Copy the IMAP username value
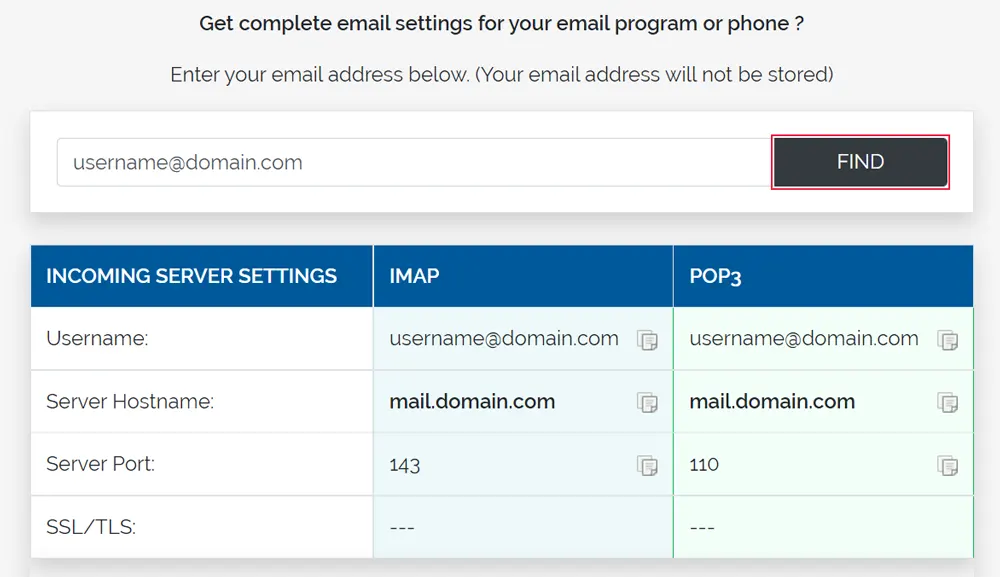The height and width of the screenshot is (577, 1000). click(x=648, y=340)
